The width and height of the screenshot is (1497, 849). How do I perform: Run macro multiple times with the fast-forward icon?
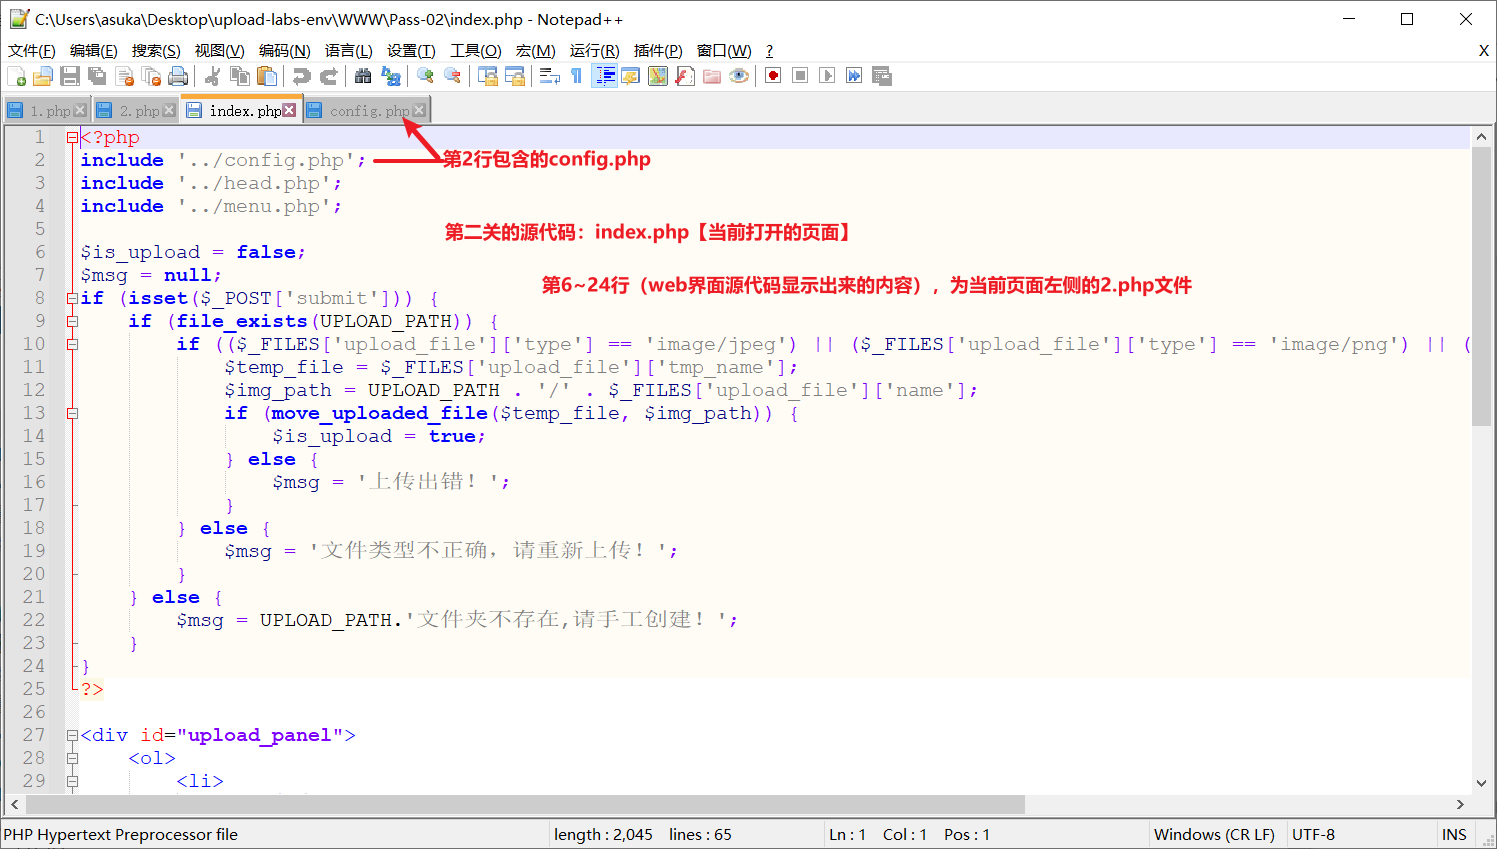click(854, 76)
